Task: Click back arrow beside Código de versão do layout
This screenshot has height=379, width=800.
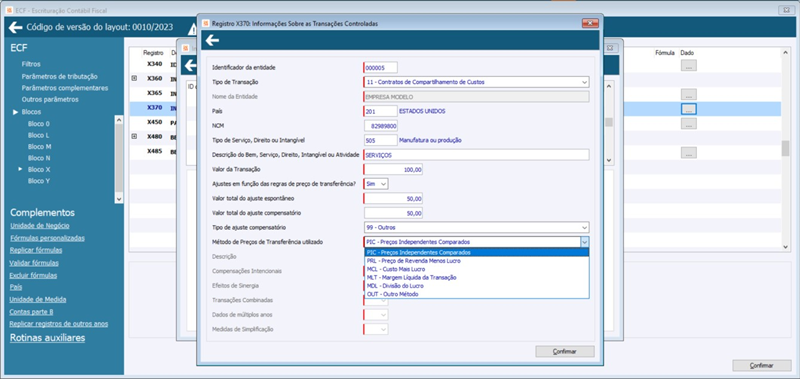Action: click(x=15, y=27)
